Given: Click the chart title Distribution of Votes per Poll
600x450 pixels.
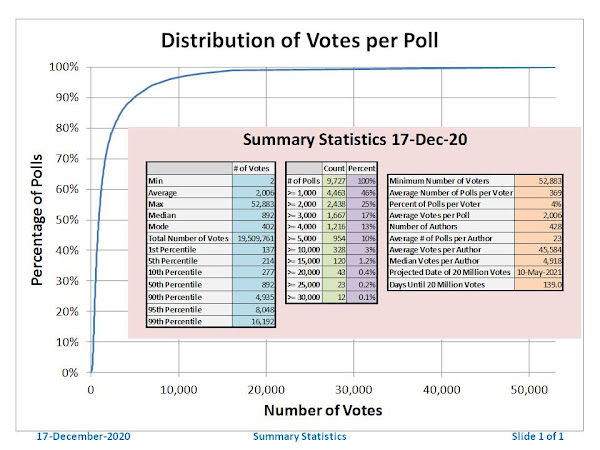Looking at the screenshot, I should point(299,41).
